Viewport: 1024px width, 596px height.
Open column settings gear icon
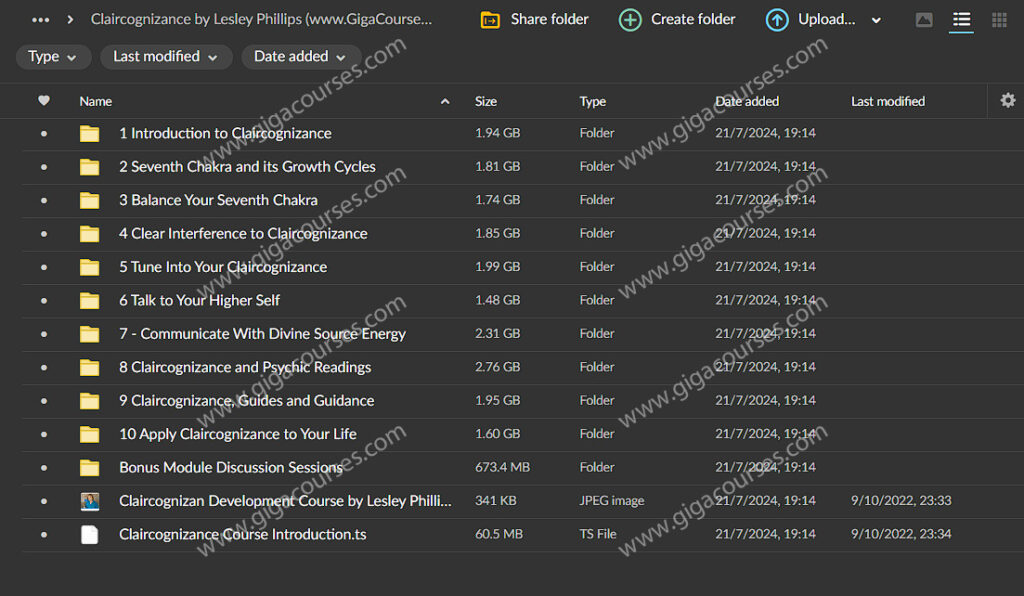coord(1007,100)
